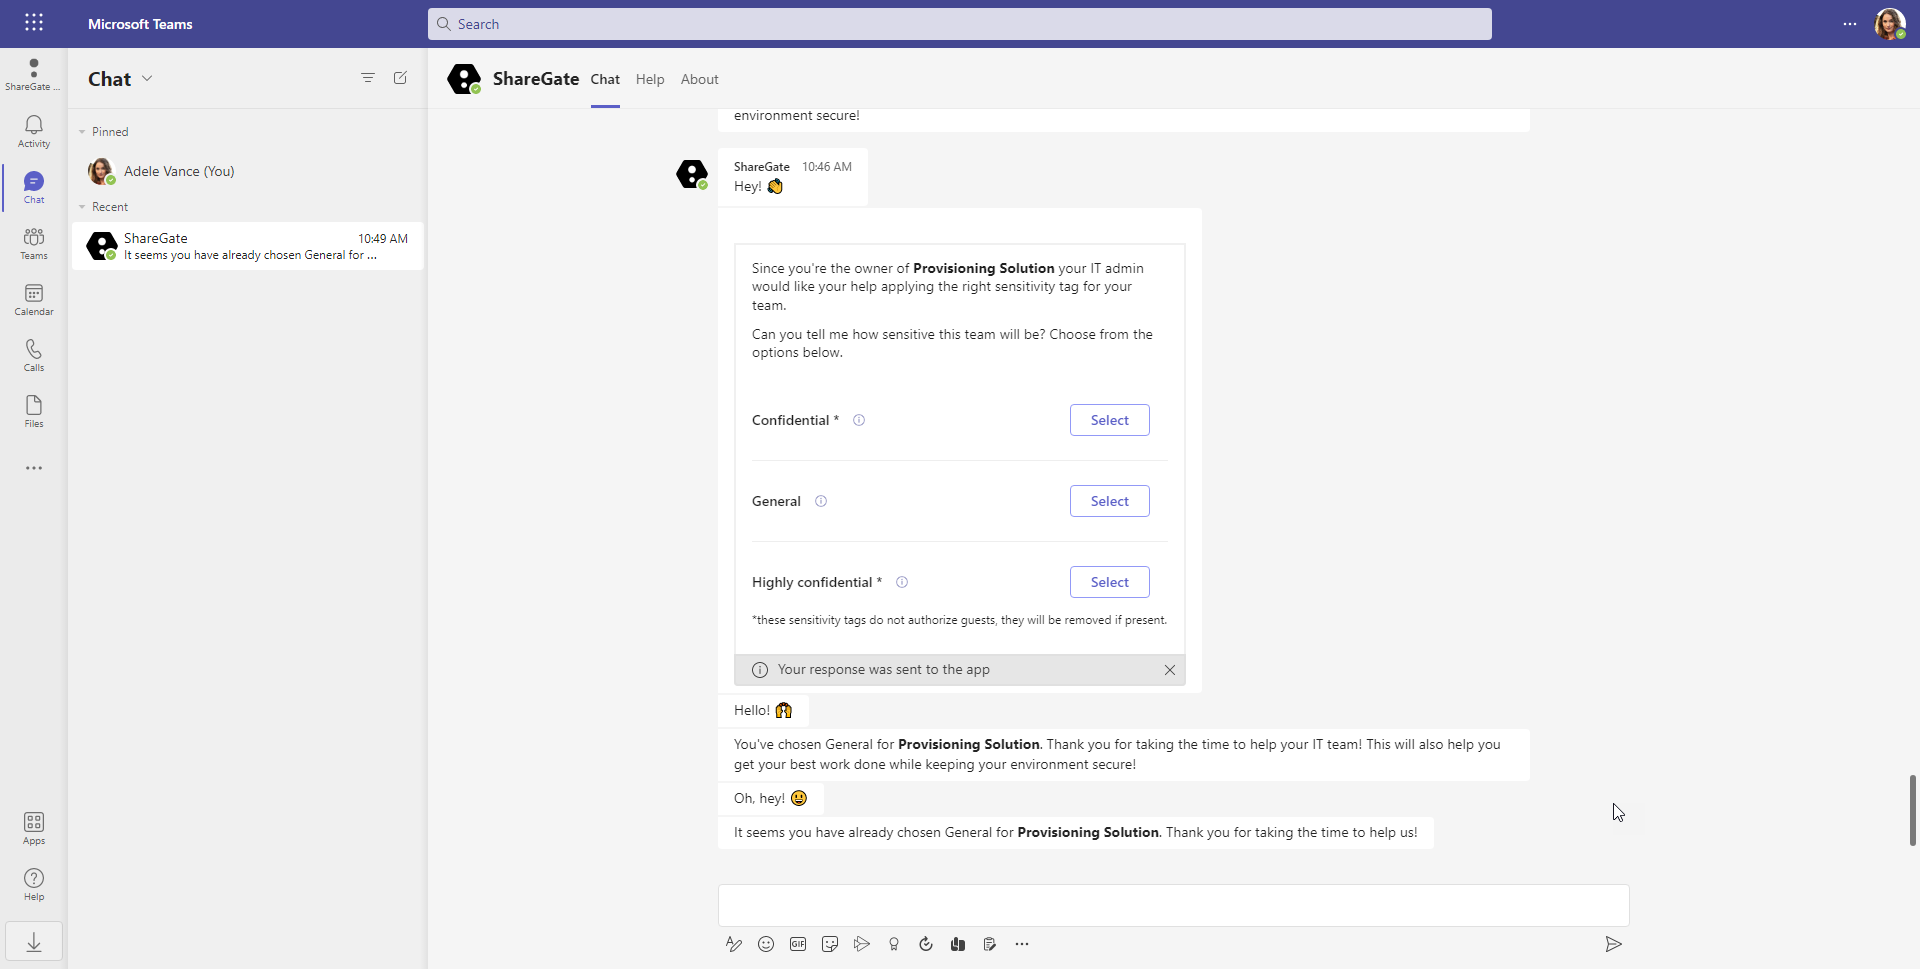Image resolution: width=1920 pixels, height=969 pixels.
Task: Open Settings and more ellipsis in header
Action: tap(1850, 24)
